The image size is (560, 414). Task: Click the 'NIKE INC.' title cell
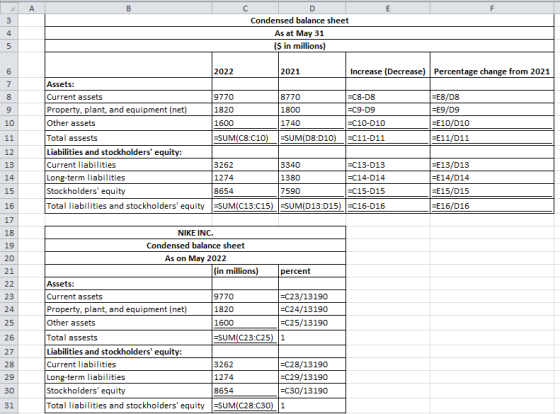tap(195, 233)
